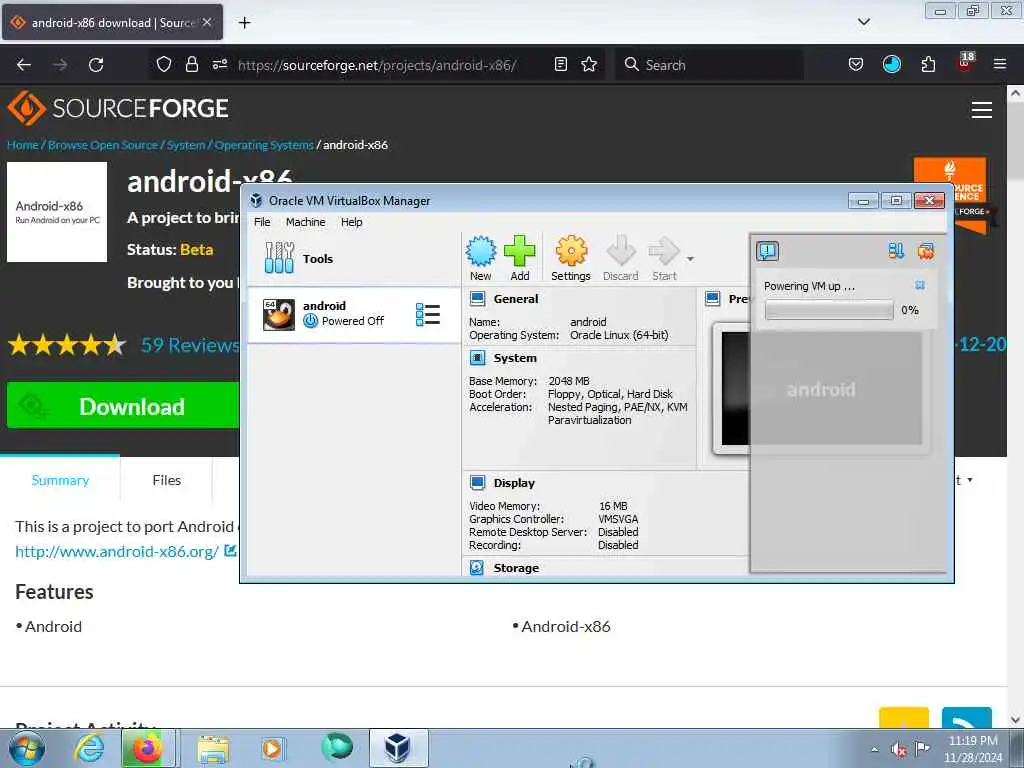This screenshot has width=1024, height=768.
Task: Click the site permissions icon in address bar
Action: 219,64
